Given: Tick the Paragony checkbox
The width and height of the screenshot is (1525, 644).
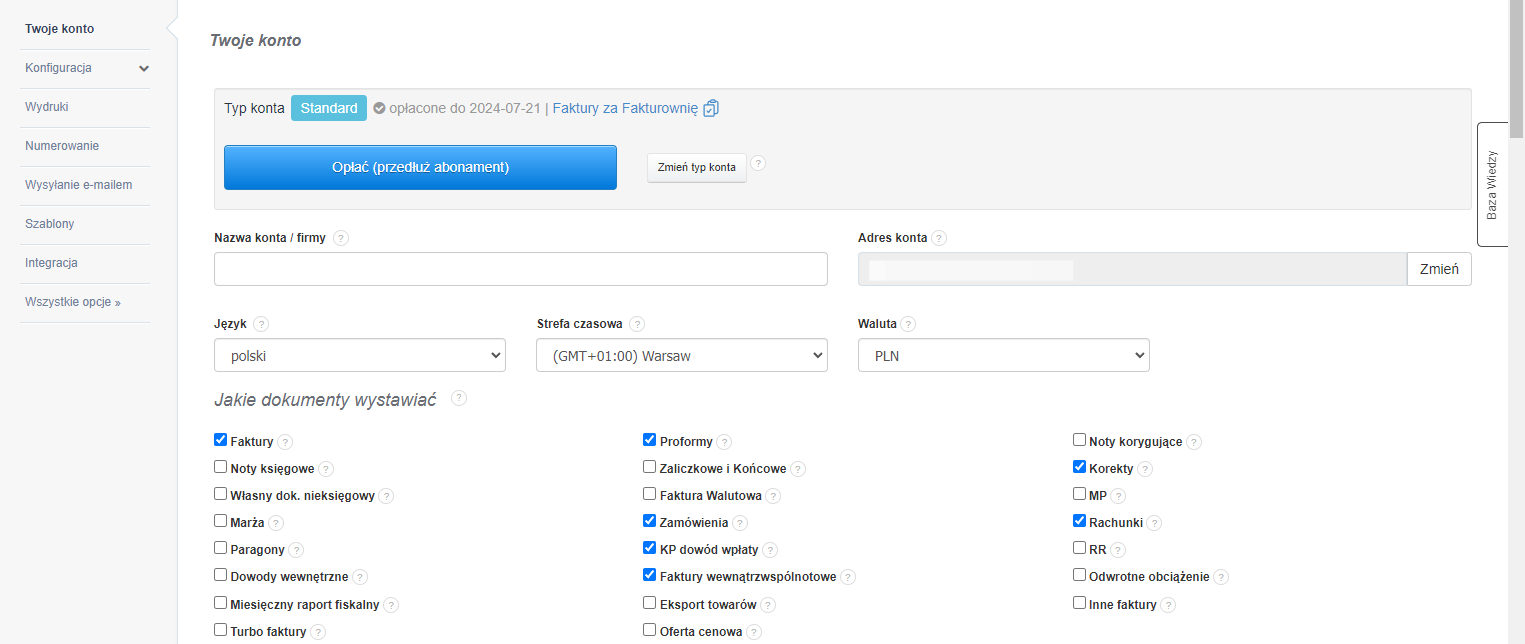Looking at the screenshot, I should (221, 548).
